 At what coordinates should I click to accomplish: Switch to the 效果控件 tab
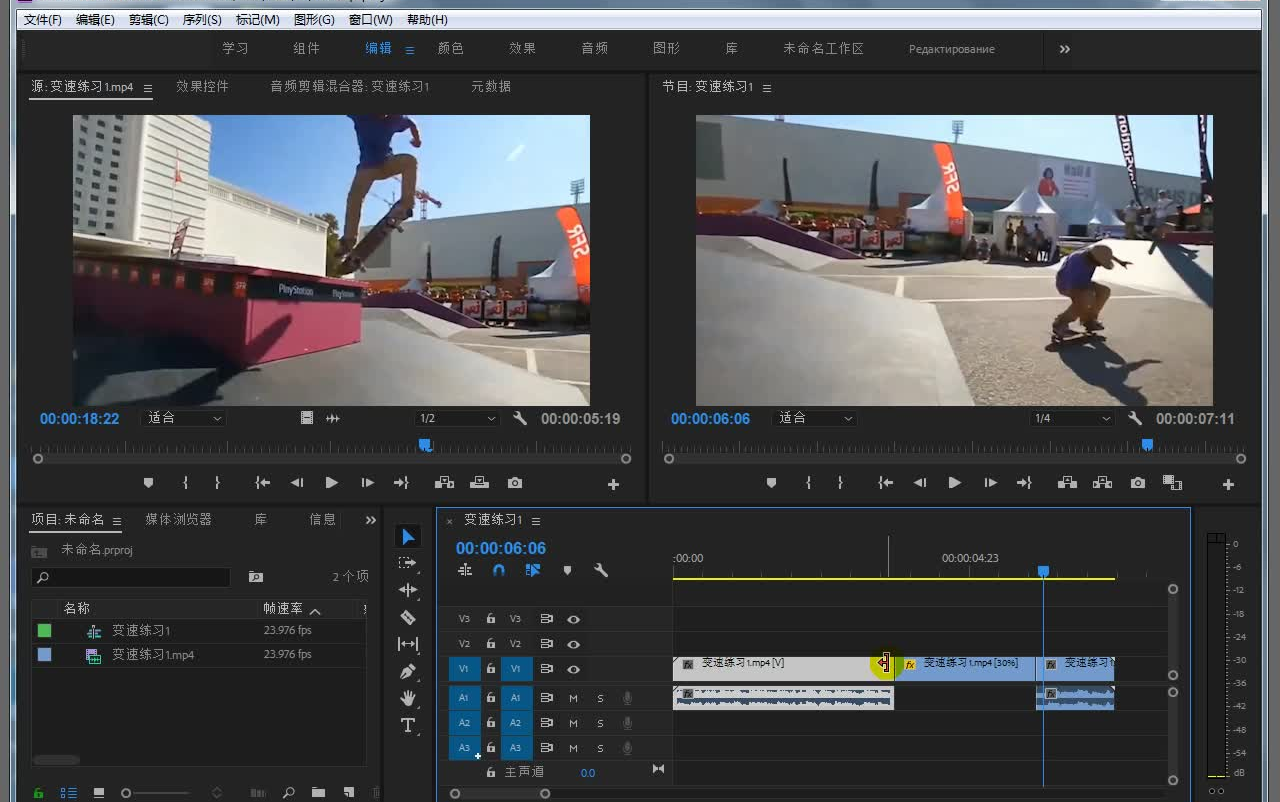pyautogui.click(x=202, y=87)
